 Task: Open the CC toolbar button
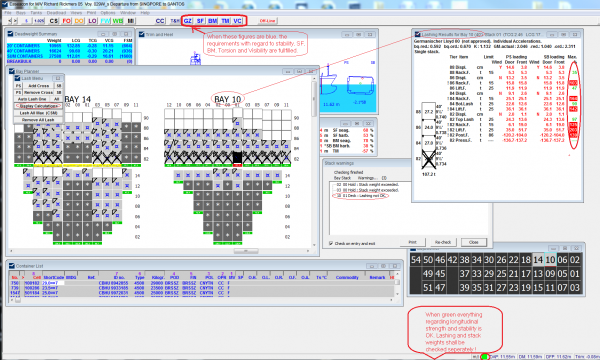click(160, 21)
